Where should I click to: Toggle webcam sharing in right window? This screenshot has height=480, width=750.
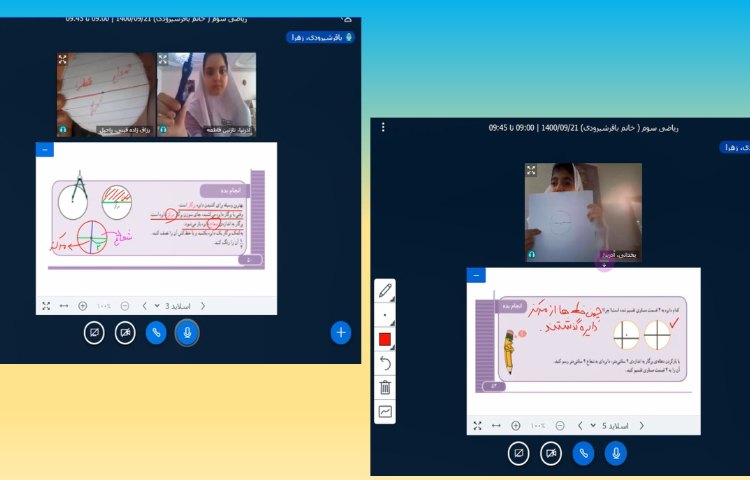(551, 453)
